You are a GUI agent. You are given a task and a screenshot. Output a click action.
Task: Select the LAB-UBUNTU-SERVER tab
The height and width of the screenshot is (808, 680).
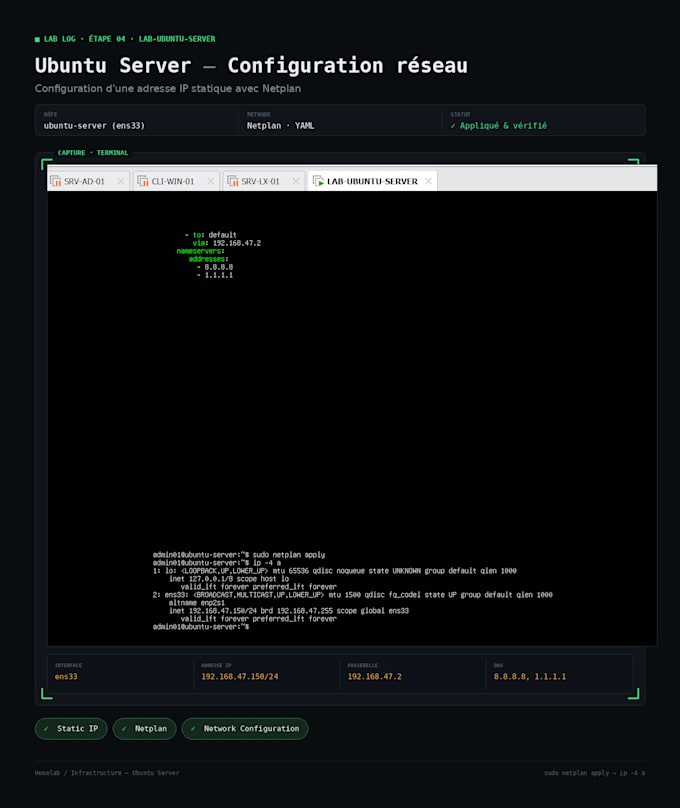point(372,181)
